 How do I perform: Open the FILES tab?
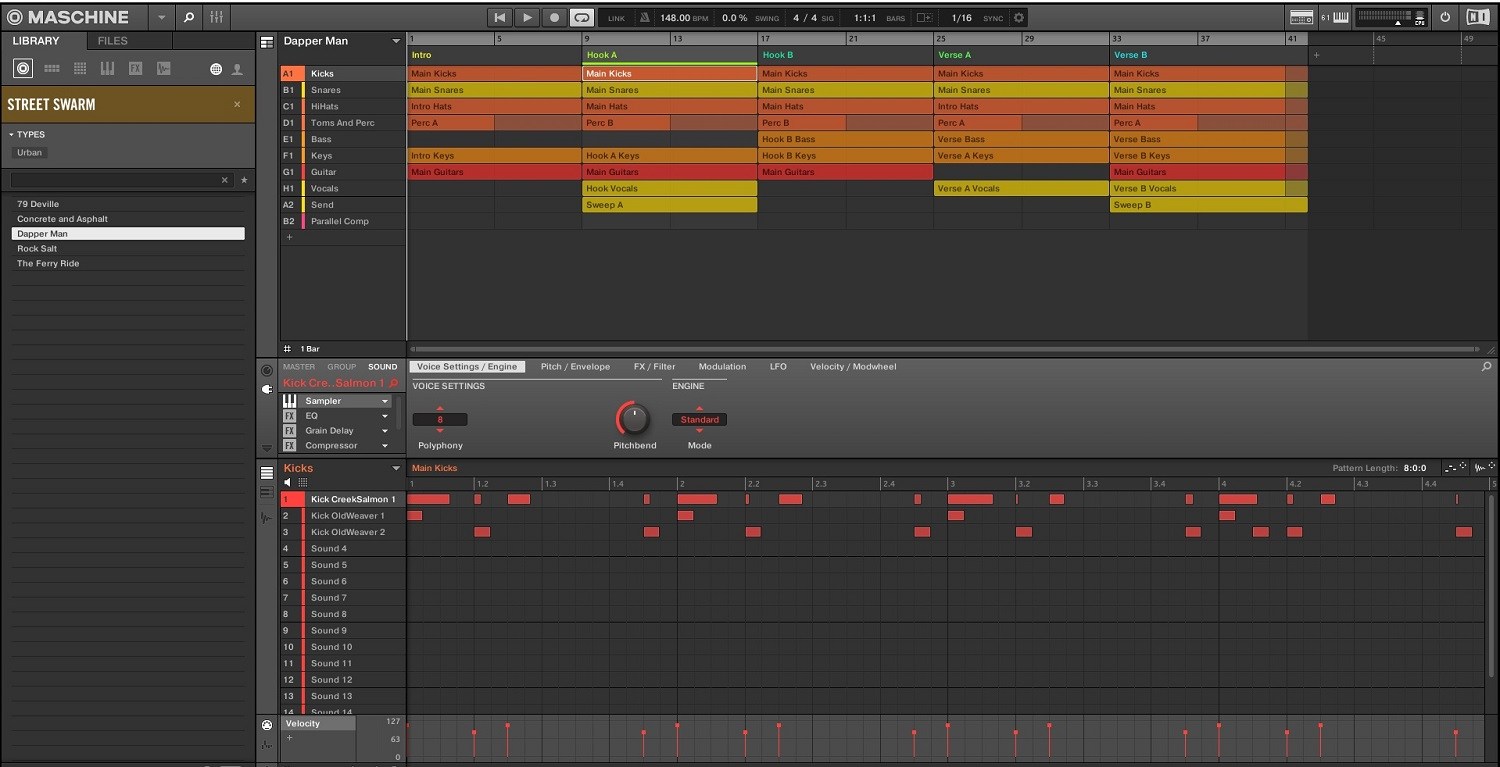click(113, 41)
